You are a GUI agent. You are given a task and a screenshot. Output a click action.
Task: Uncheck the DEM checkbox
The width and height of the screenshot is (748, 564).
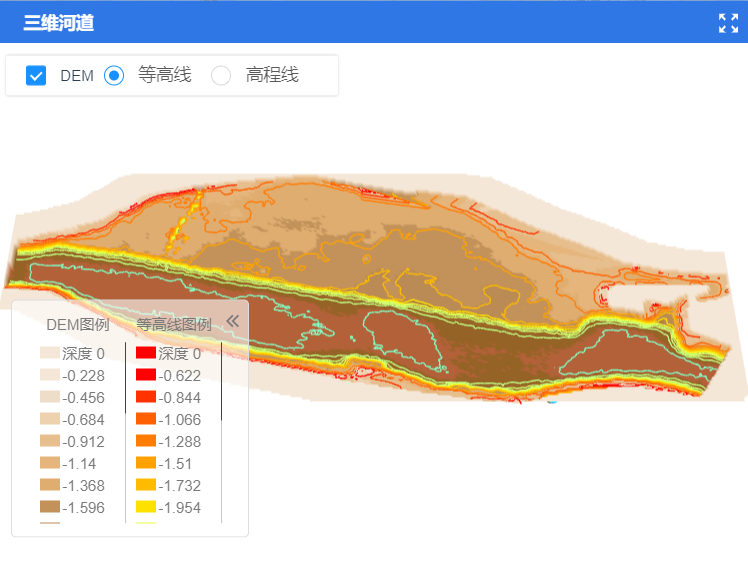[x=36, y=75]
